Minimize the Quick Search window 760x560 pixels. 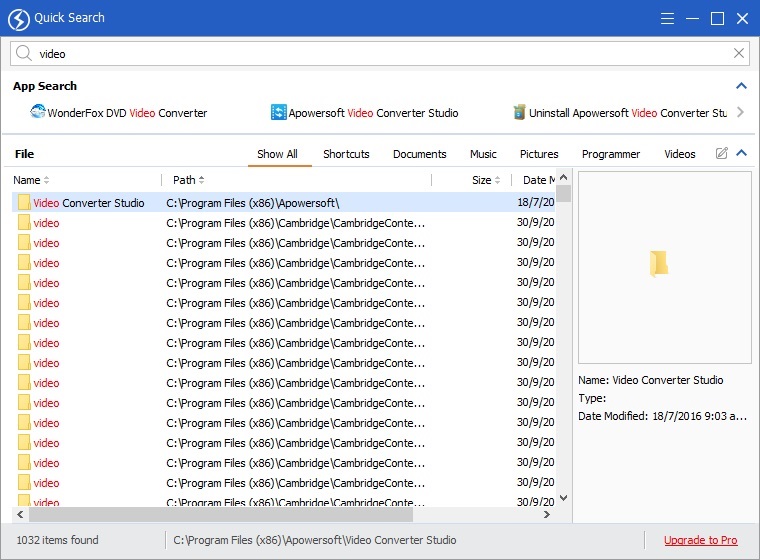[693, 18]
